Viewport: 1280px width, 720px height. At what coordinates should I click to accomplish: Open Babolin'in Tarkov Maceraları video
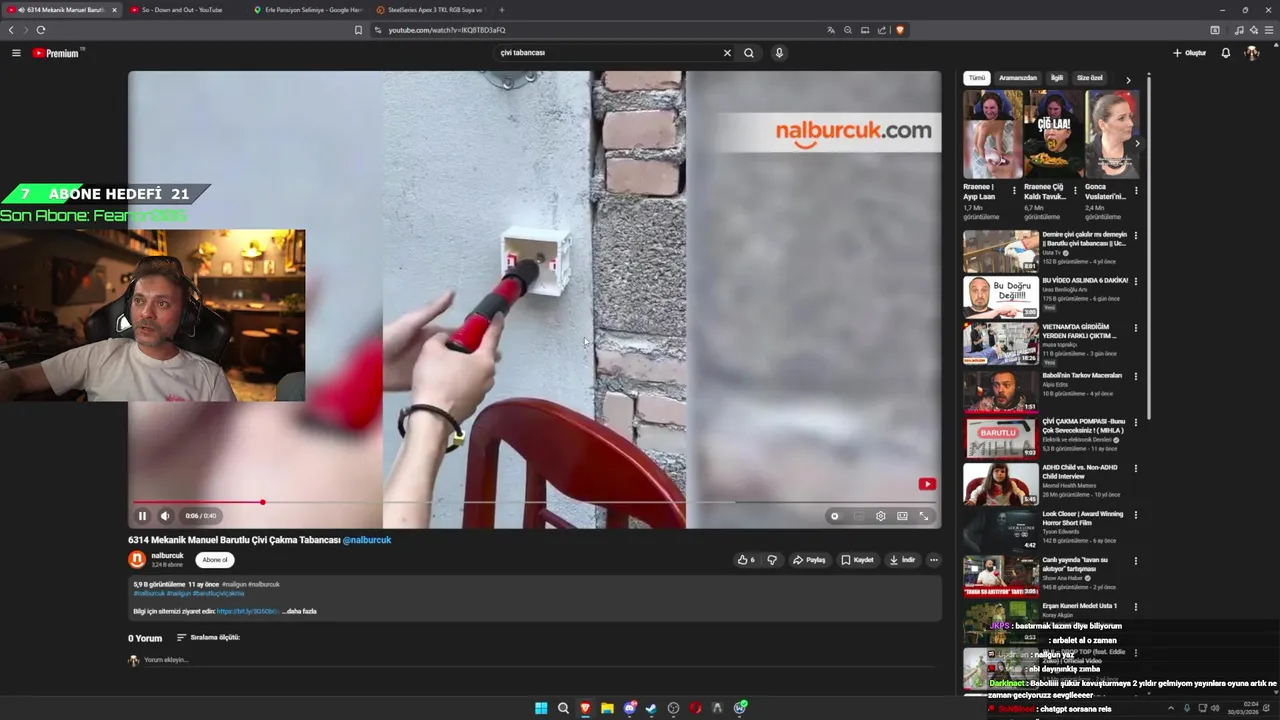[x=1082, y=375]
